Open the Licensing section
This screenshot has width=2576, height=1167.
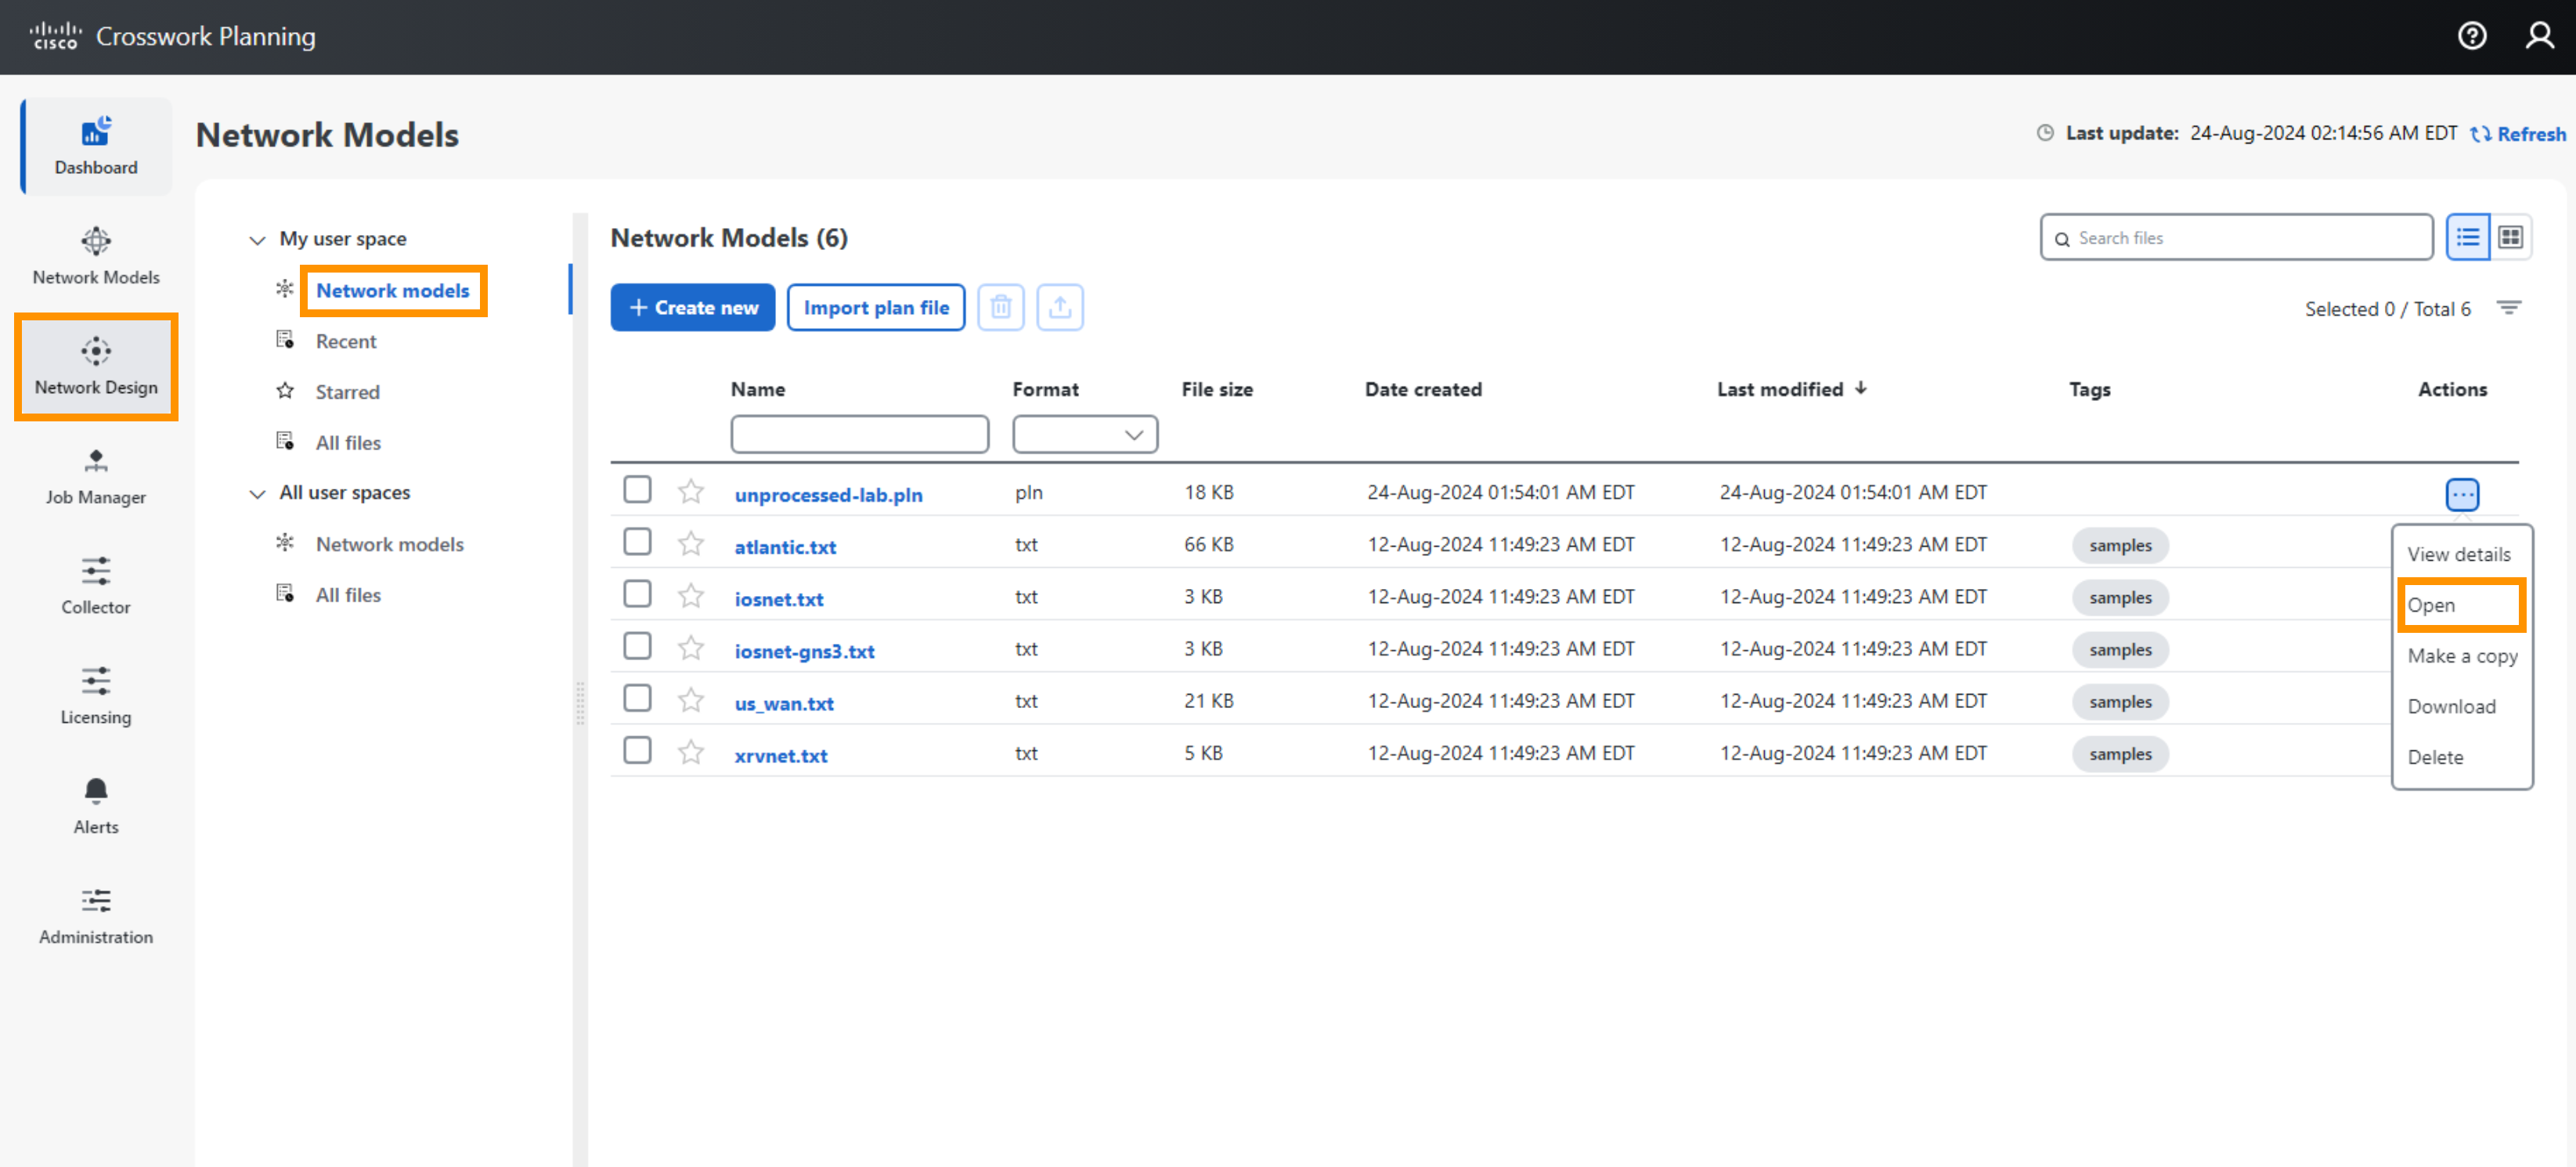click(96, 696)
